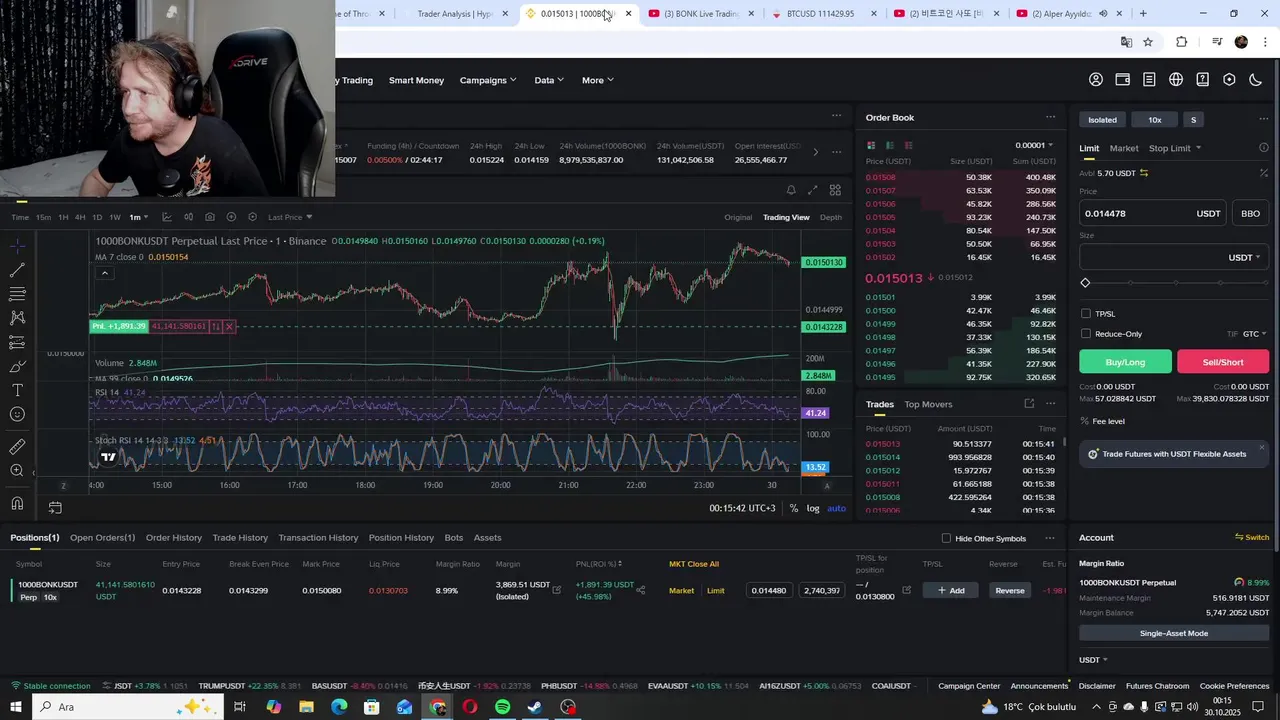Image resolution: width=1280 pixels, height=720 pixels.
Task: Click the order size slider handle
Action: click(x=1086, y=283)
